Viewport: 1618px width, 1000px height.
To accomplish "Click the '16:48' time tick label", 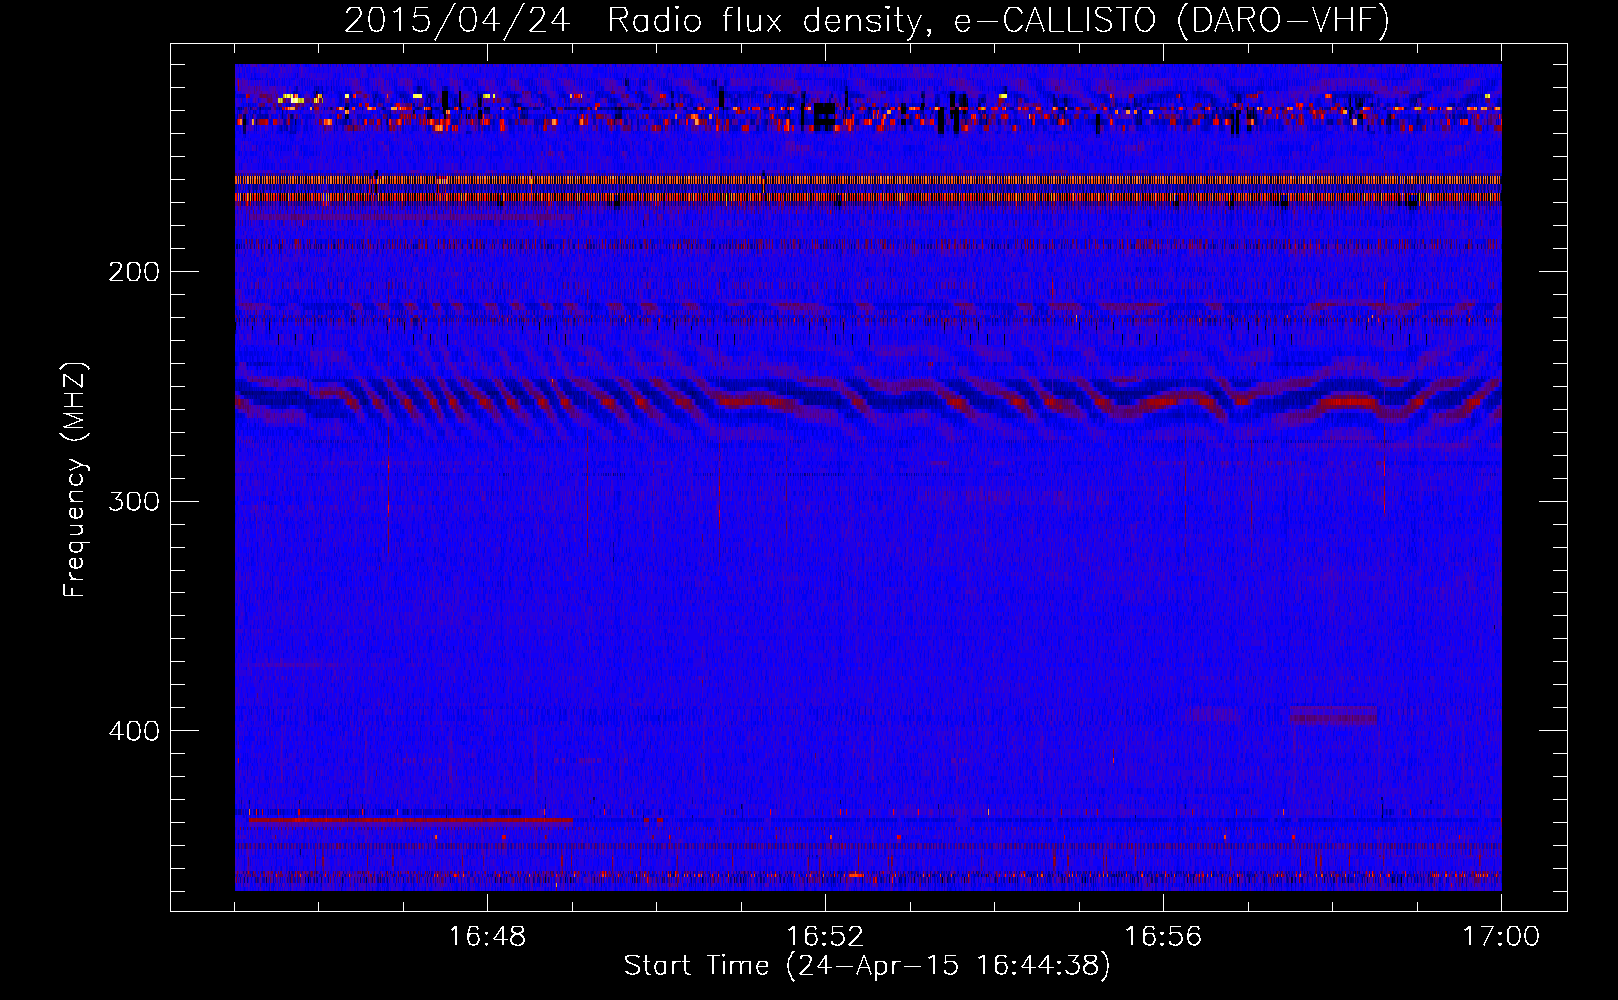I will (x=487, y=937).
